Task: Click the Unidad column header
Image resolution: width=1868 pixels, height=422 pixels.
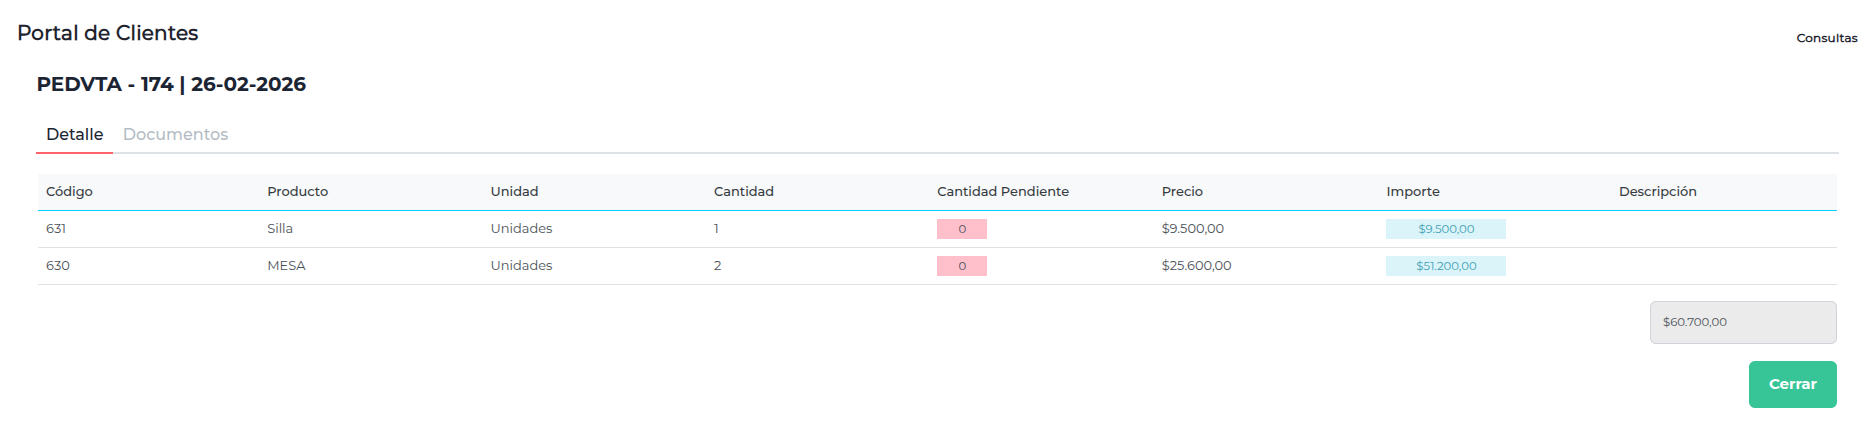Action: (514, 191)
